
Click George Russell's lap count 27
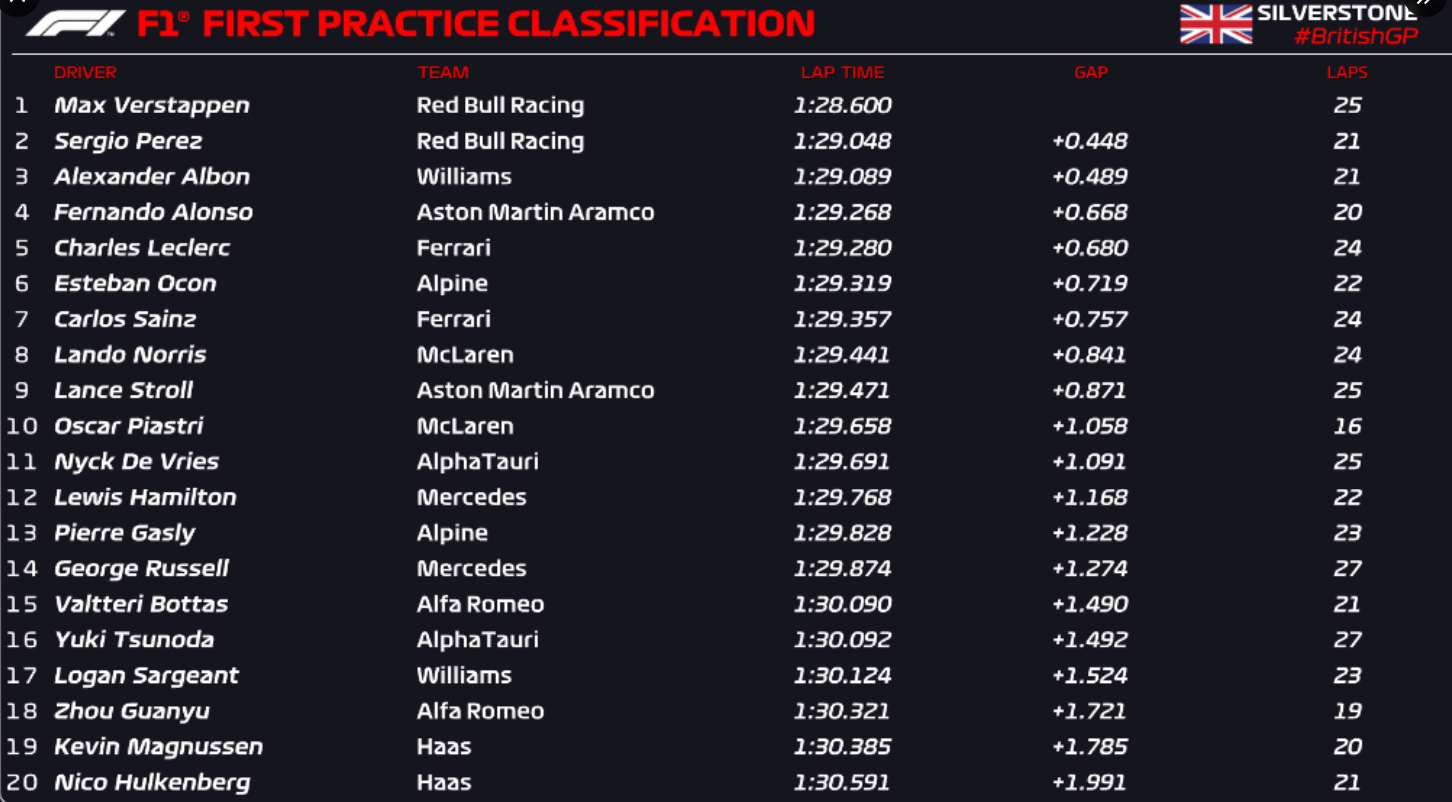[1347, 568]
